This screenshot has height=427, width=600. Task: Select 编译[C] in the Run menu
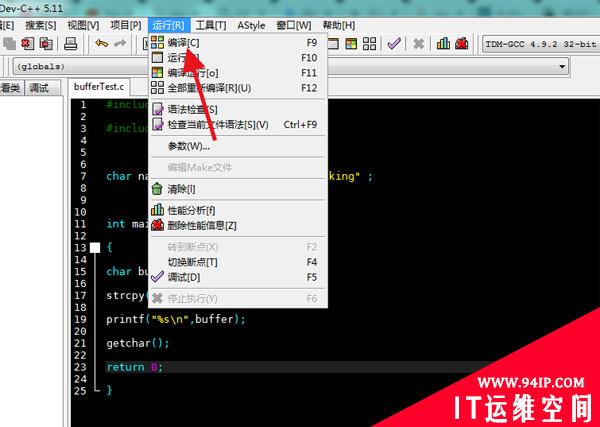(238, 42)
